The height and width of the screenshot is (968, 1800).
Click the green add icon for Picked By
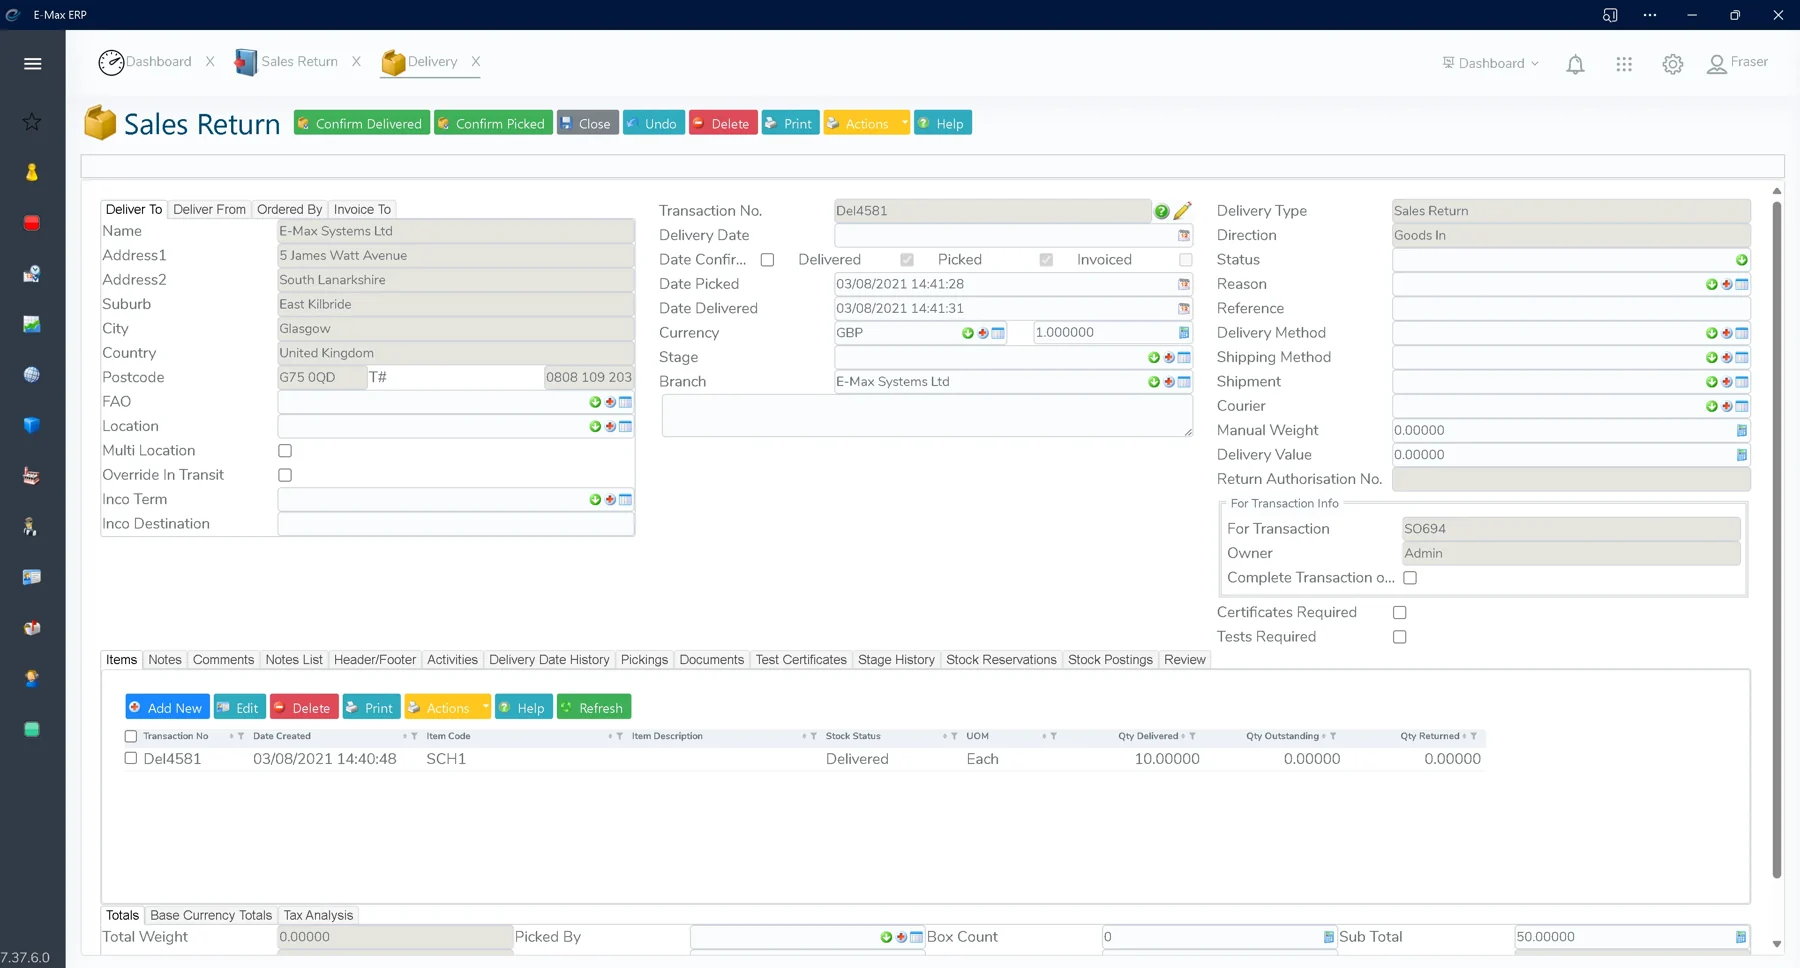point(886,937)
